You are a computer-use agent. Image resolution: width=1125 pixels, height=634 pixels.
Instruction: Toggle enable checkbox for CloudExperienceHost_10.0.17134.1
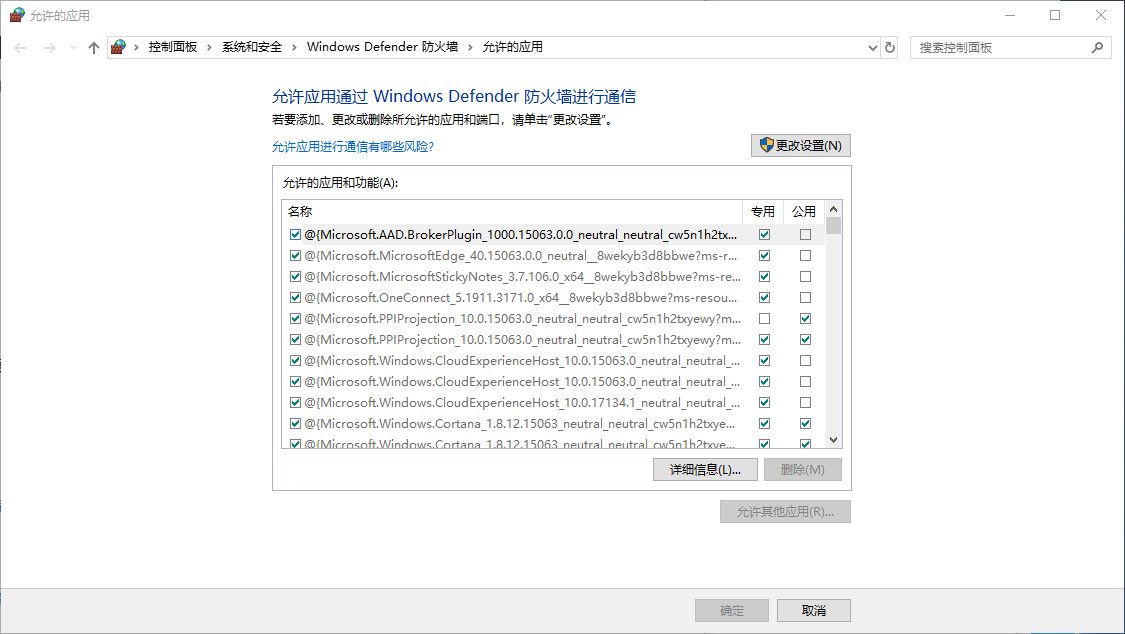(295, 402)
